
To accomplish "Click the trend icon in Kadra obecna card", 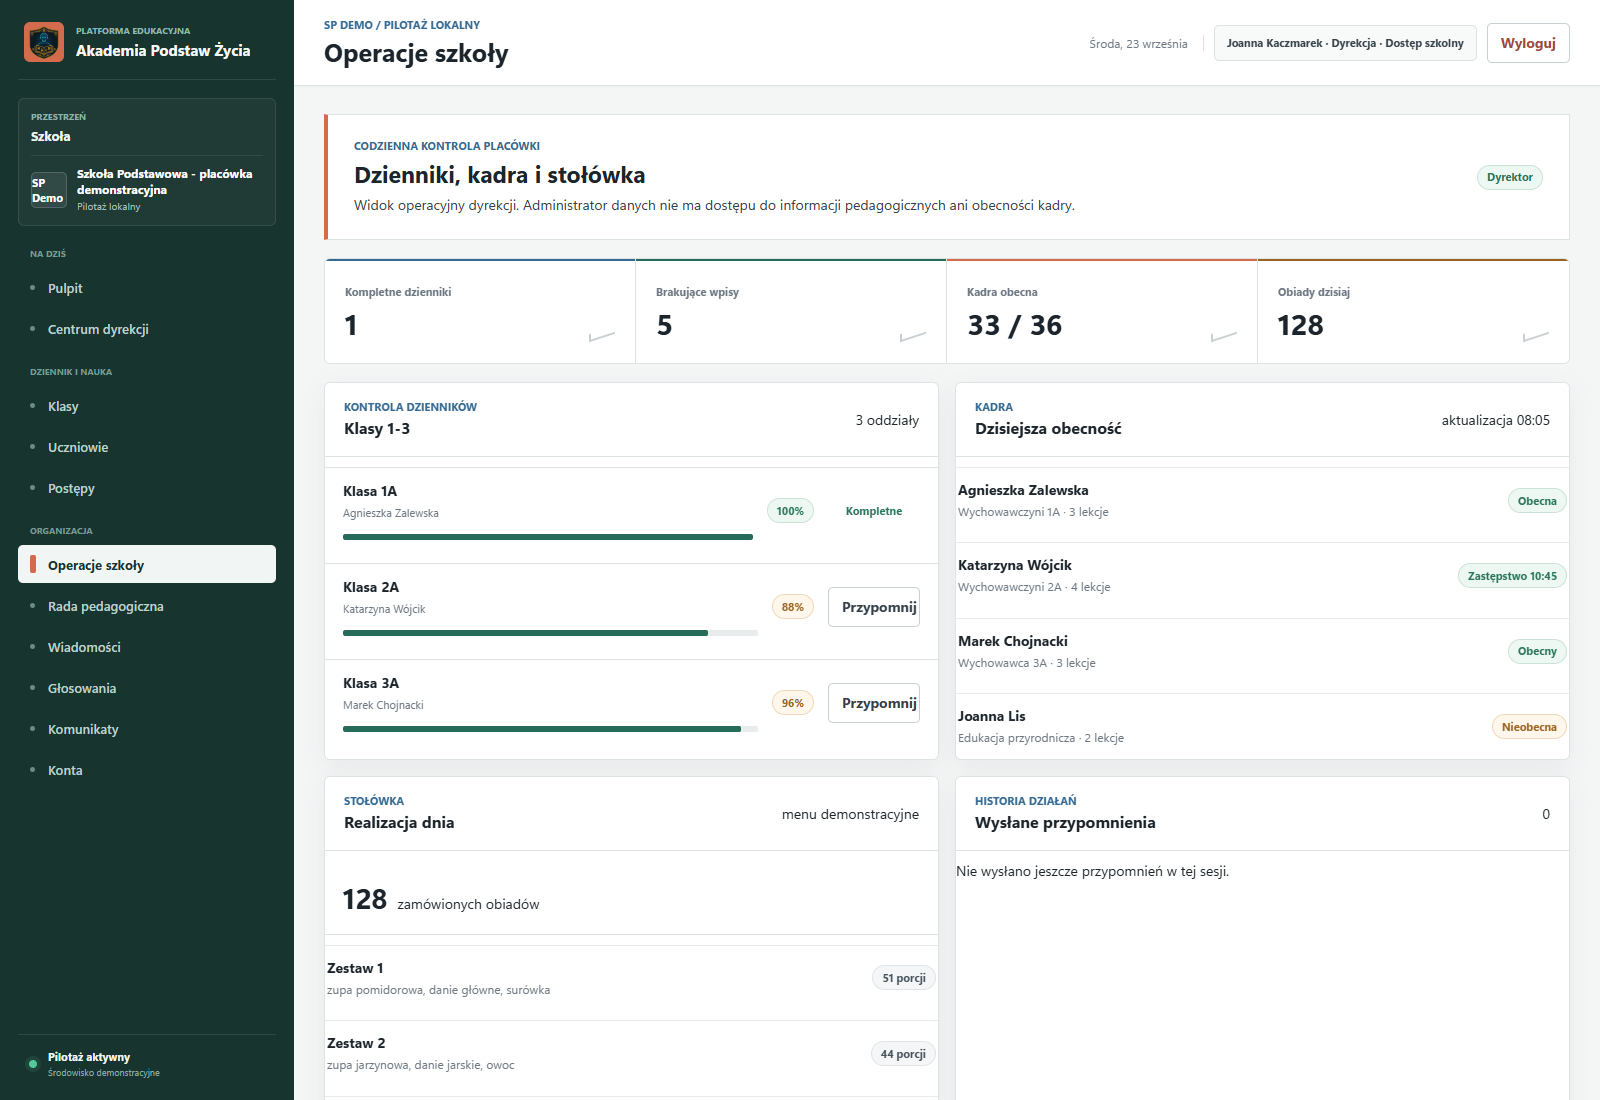I will [1224, 336].
